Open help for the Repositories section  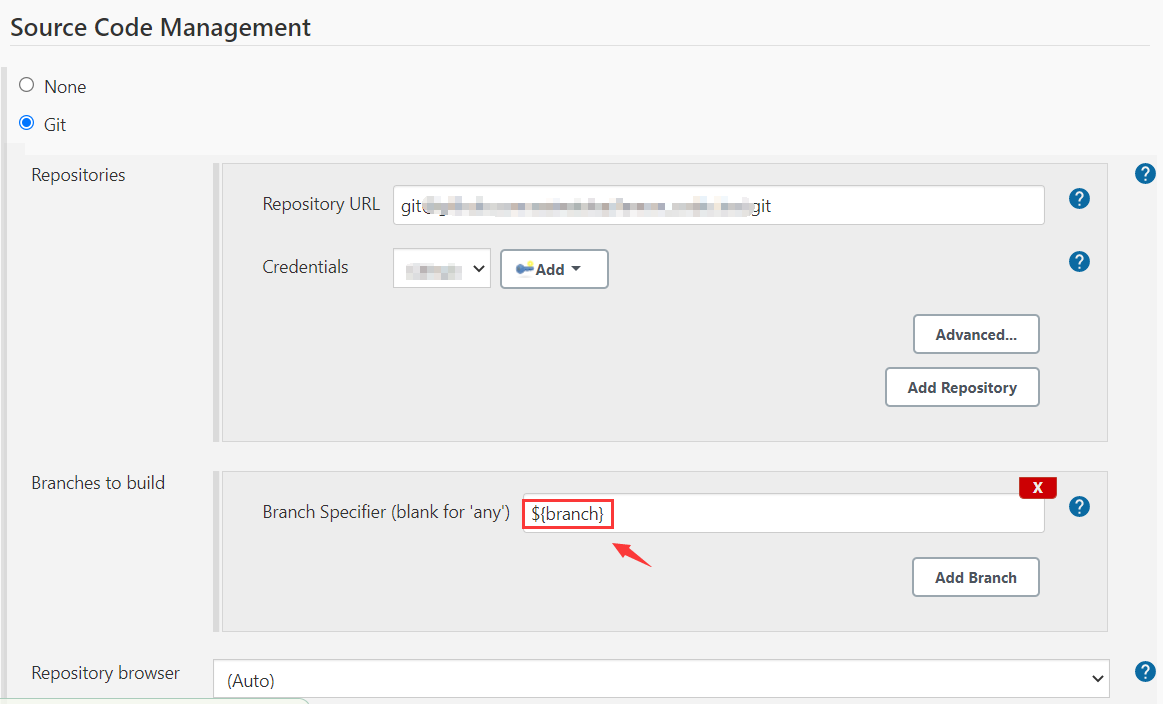point(1145,174)
